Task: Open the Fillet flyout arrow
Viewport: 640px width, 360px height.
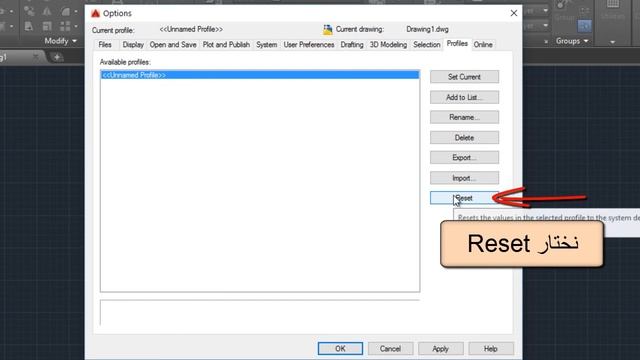Action: [x=76, y=11]
